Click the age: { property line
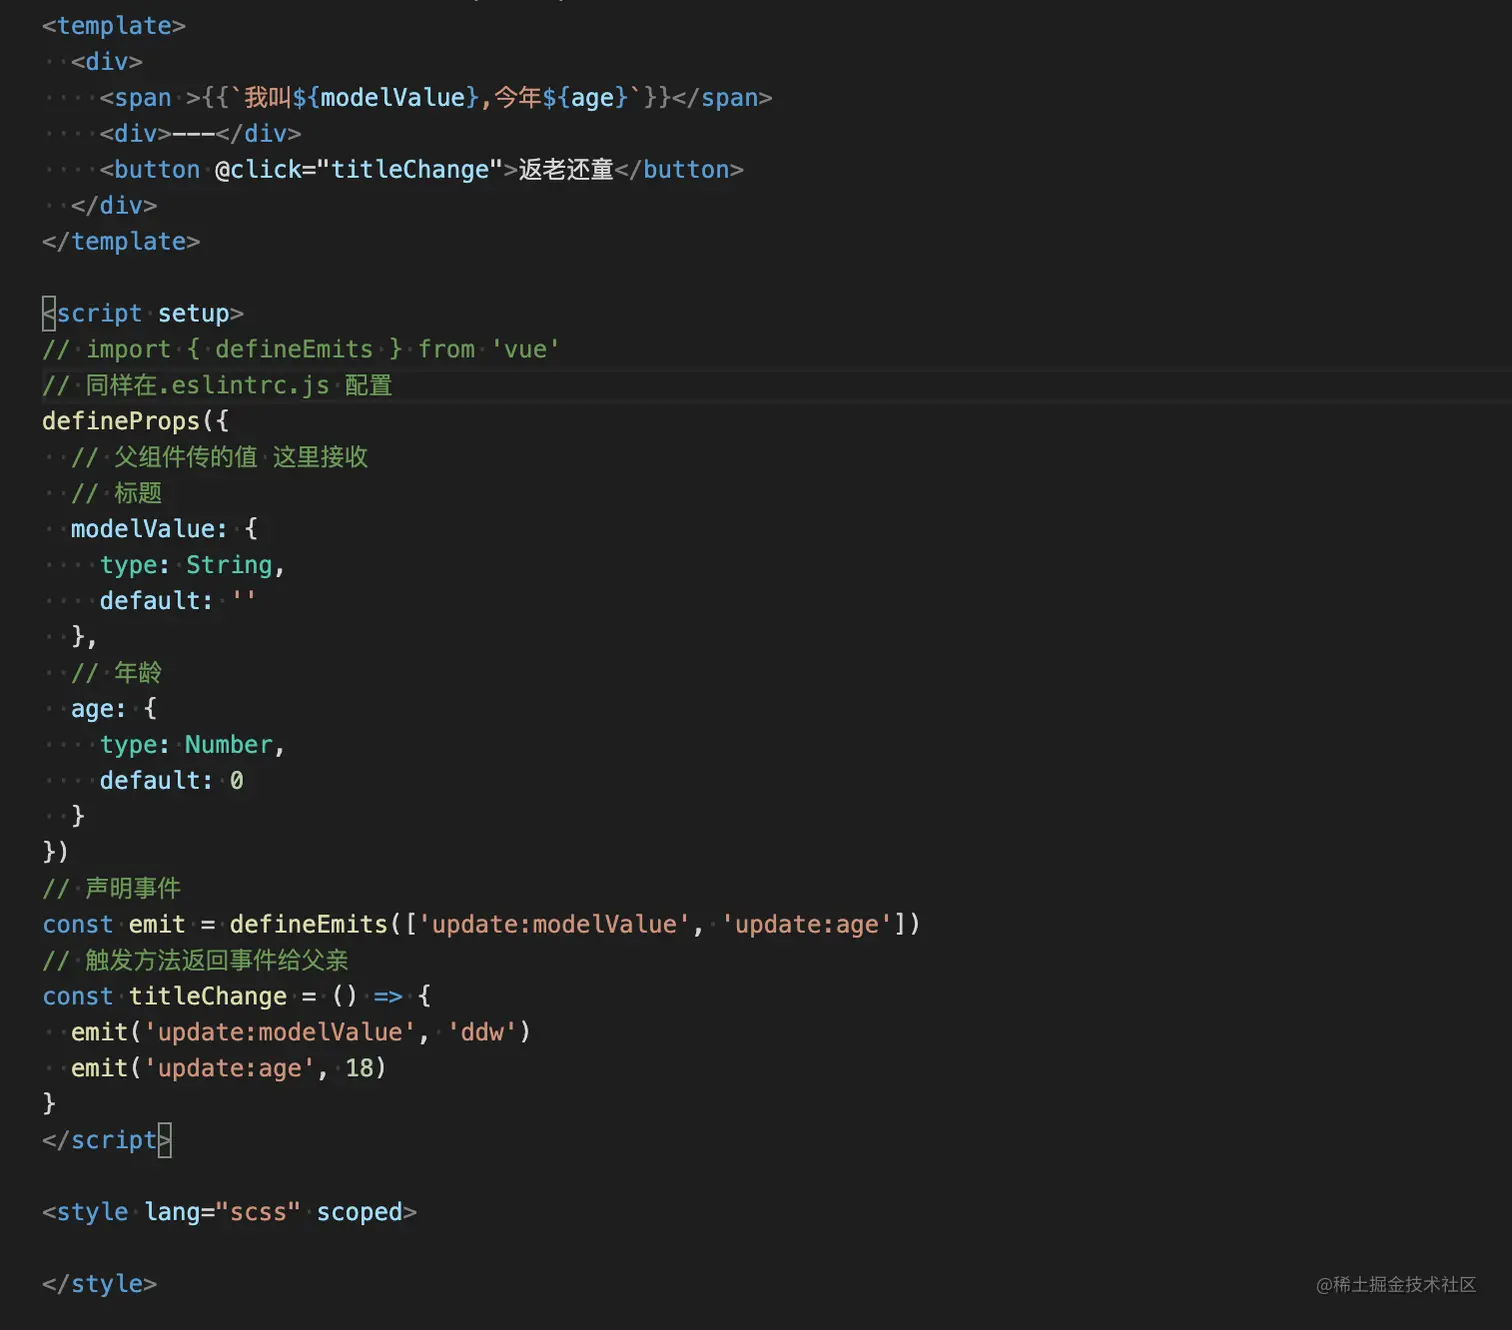Screen dimensions: 1512x1330 114,710
